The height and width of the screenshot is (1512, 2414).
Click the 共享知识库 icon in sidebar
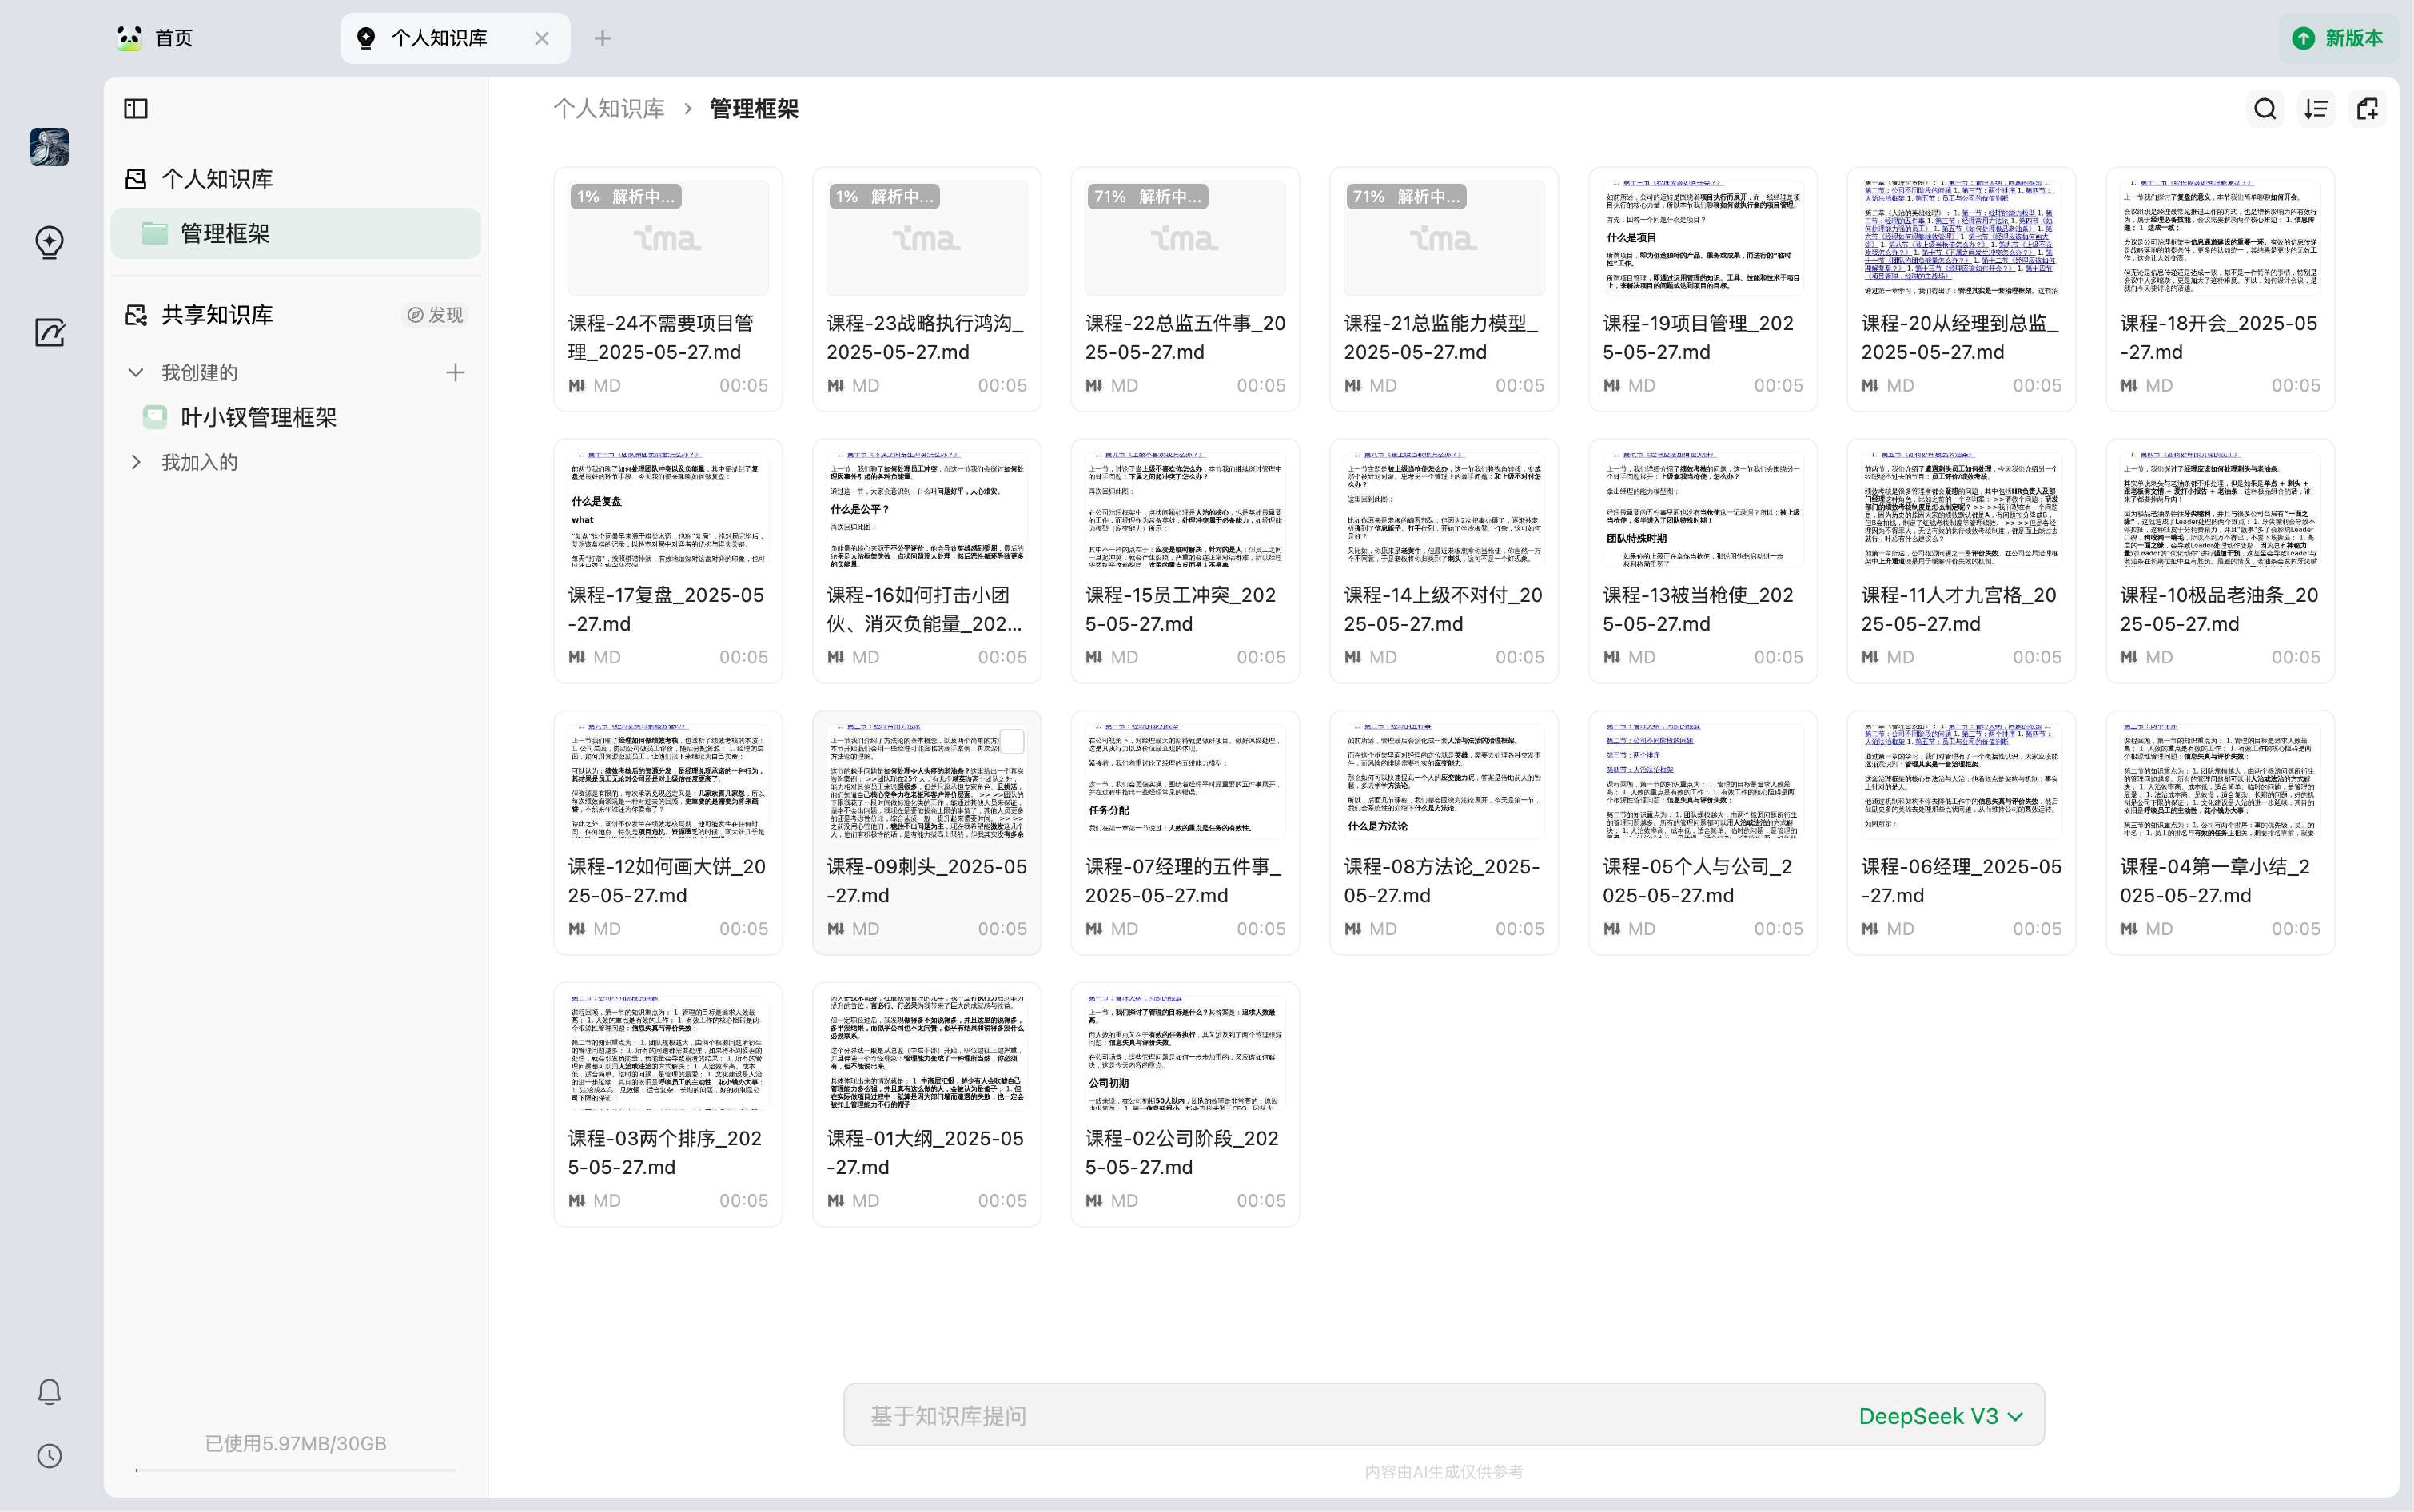coord(135,315)
